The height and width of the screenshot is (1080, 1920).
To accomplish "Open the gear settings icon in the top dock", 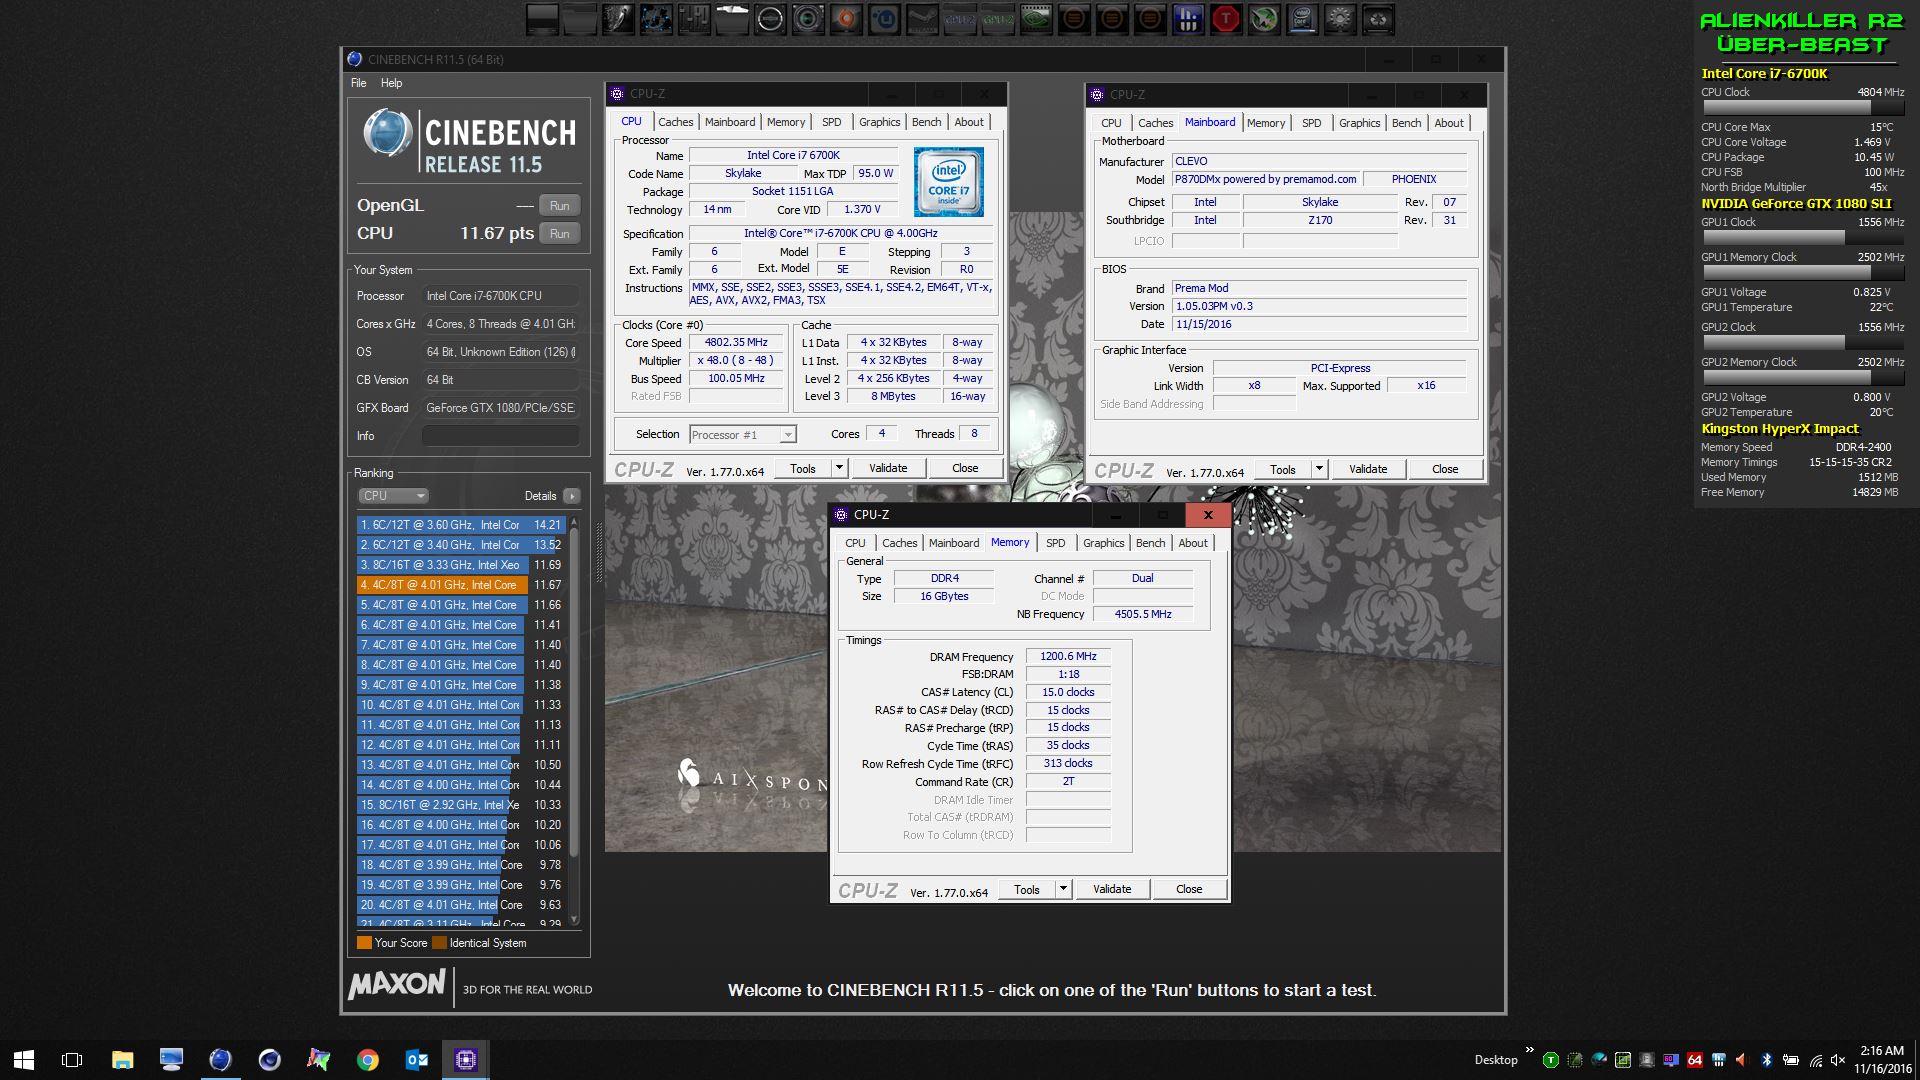I will [1340, 19].
